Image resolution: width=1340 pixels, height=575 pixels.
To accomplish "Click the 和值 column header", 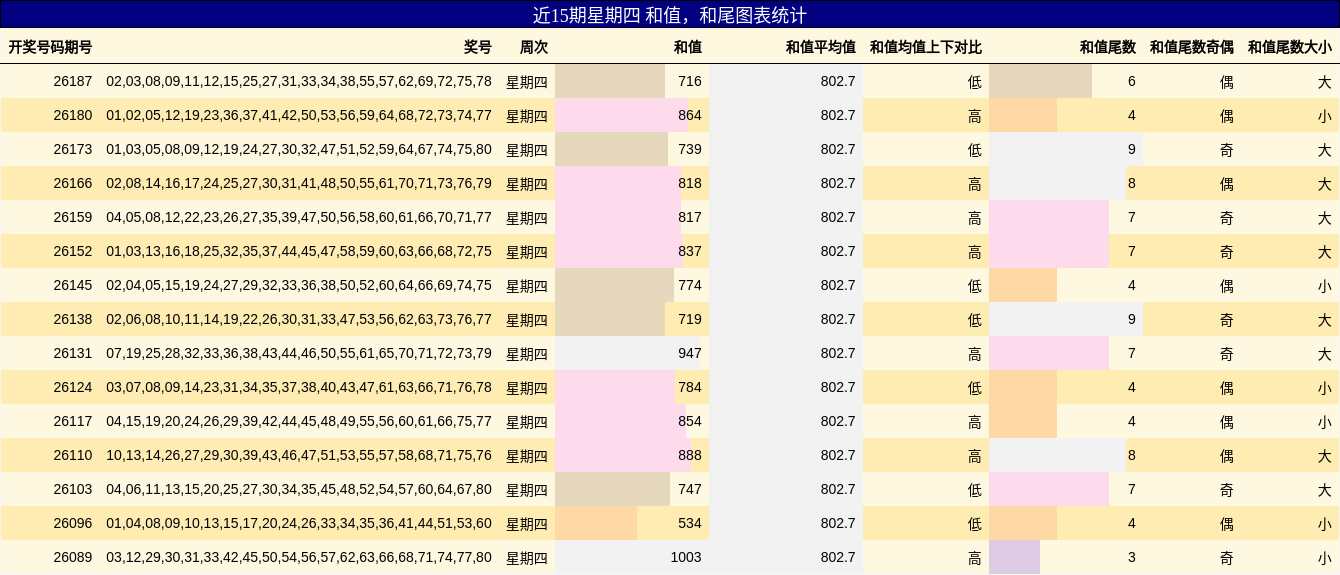I will [x=688, y=47].
